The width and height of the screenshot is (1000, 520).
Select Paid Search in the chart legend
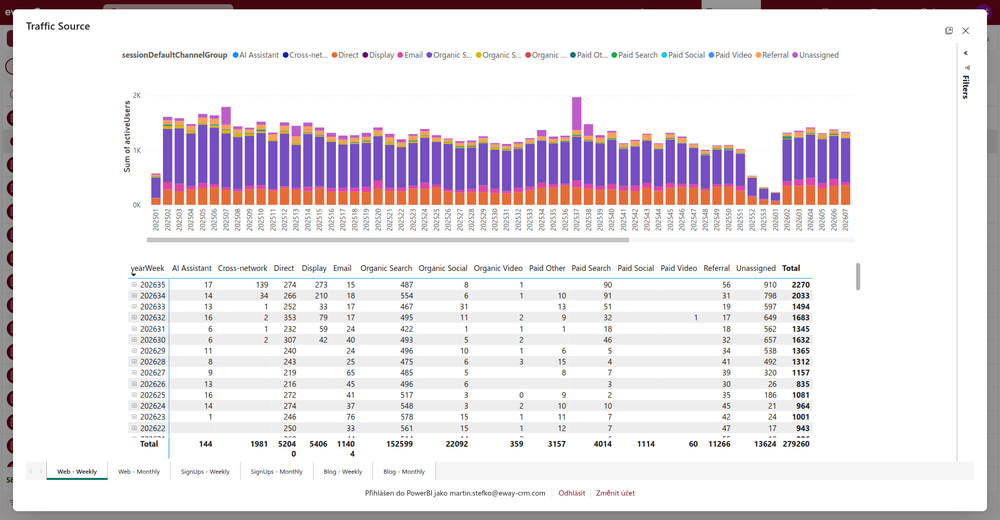(634, 55)
